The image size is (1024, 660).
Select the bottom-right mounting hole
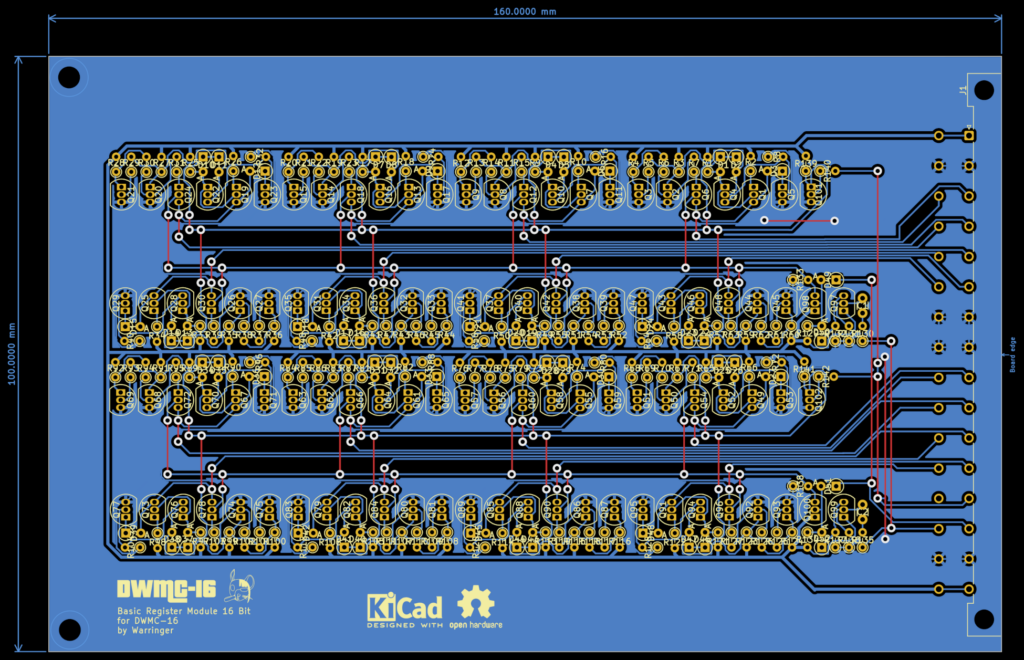click(984, 619)
